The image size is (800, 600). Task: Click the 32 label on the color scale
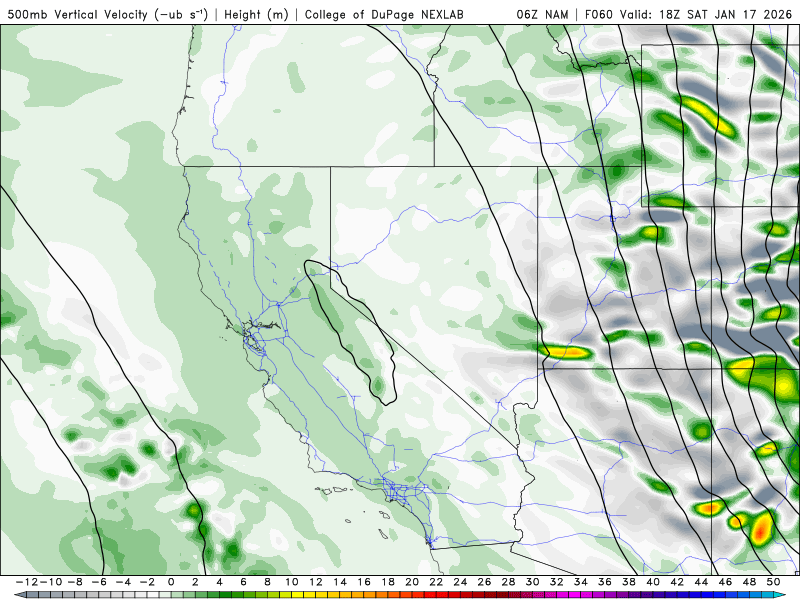(x=557, y=582)
